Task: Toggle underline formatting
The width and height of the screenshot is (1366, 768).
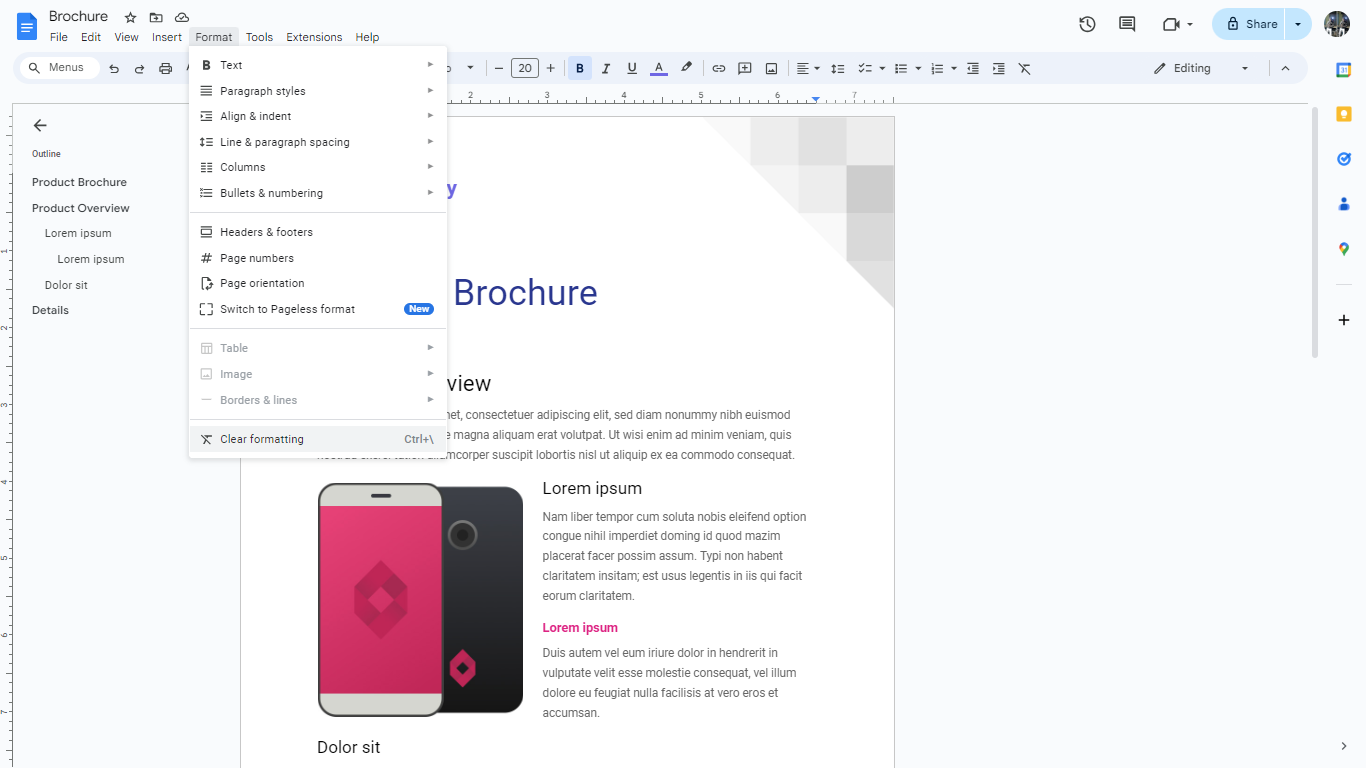Action: pos(632,68)
